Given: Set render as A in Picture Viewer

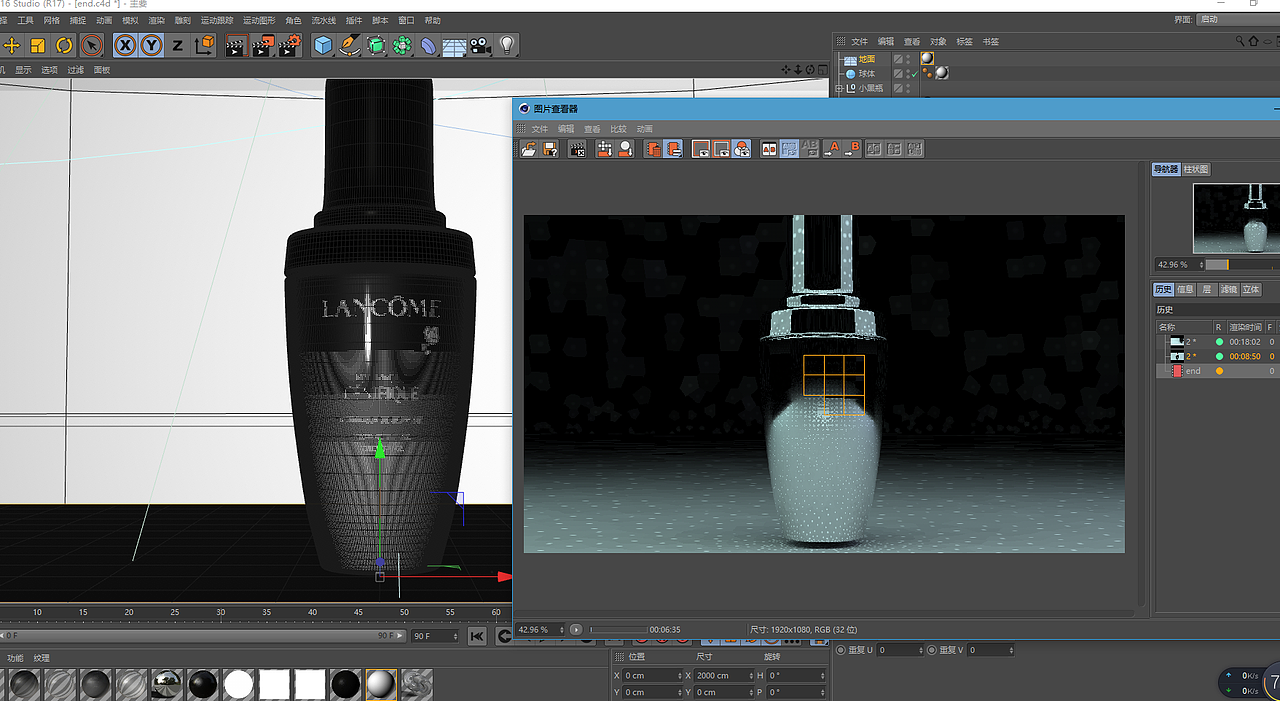Looking at the screenshot, I should point(832,149).
